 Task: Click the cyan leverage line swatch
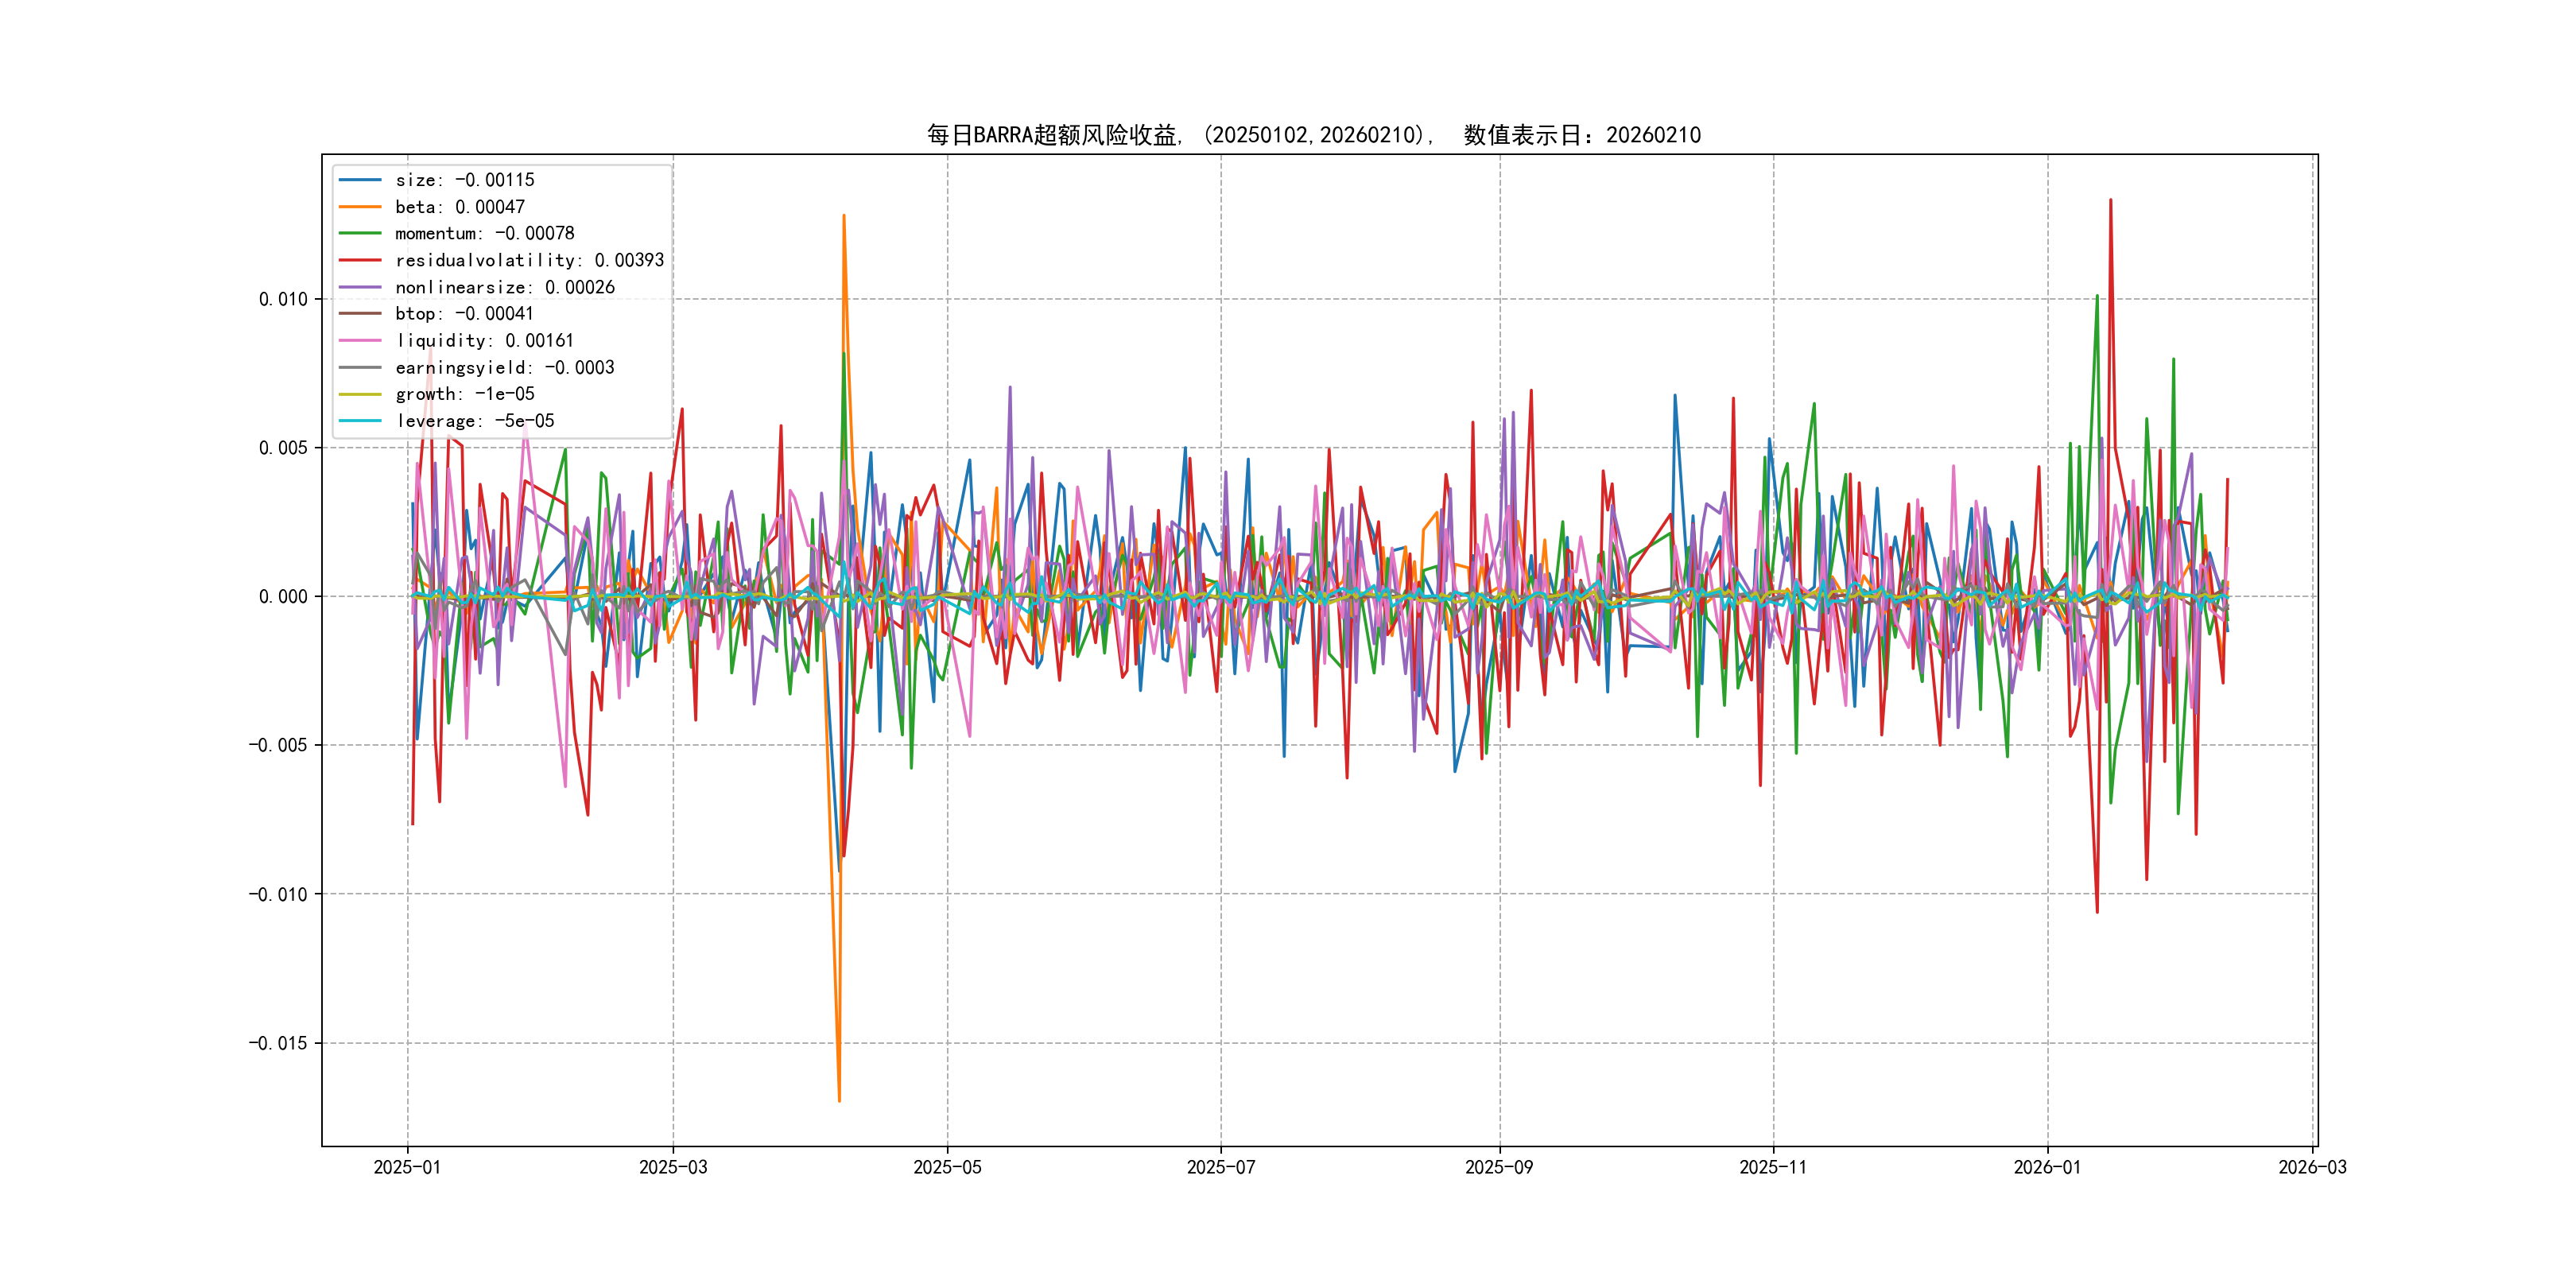360,421
